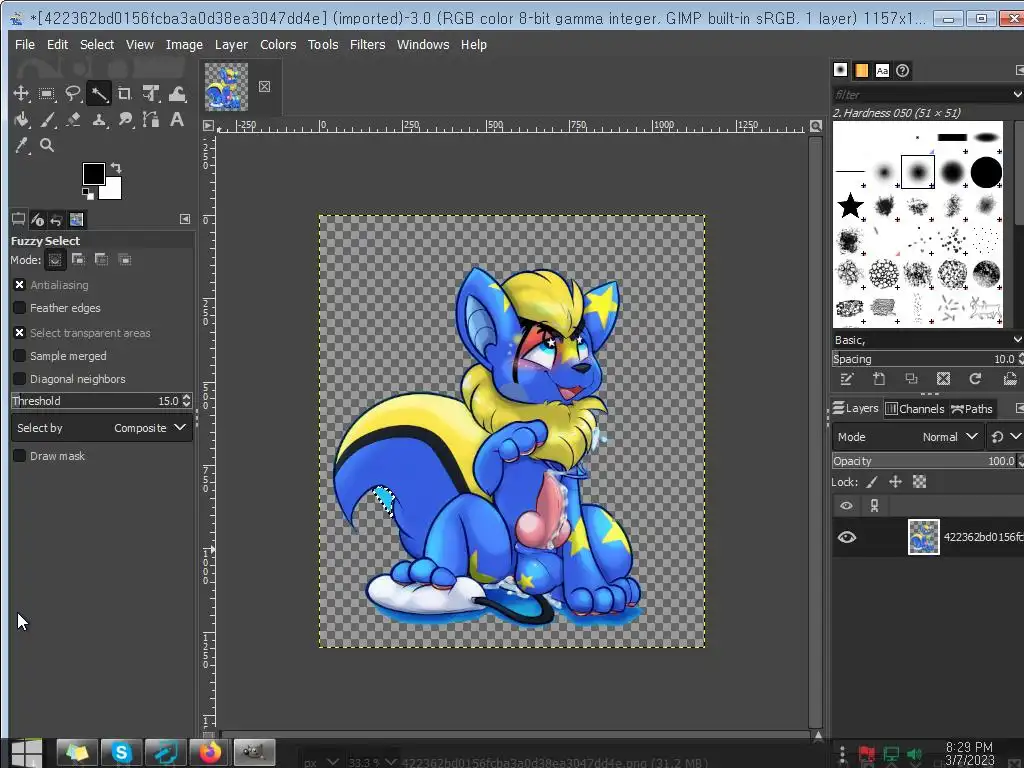Screen dimensions: 1024x768
Task: Open the Basic brush tag dropdown
Action: [1017, 340]
